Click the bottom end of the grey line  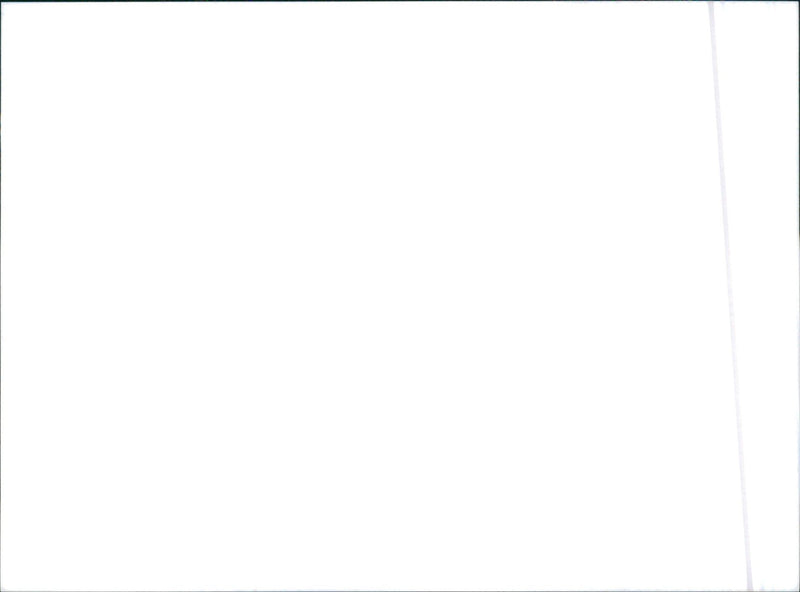pos(750,586)
